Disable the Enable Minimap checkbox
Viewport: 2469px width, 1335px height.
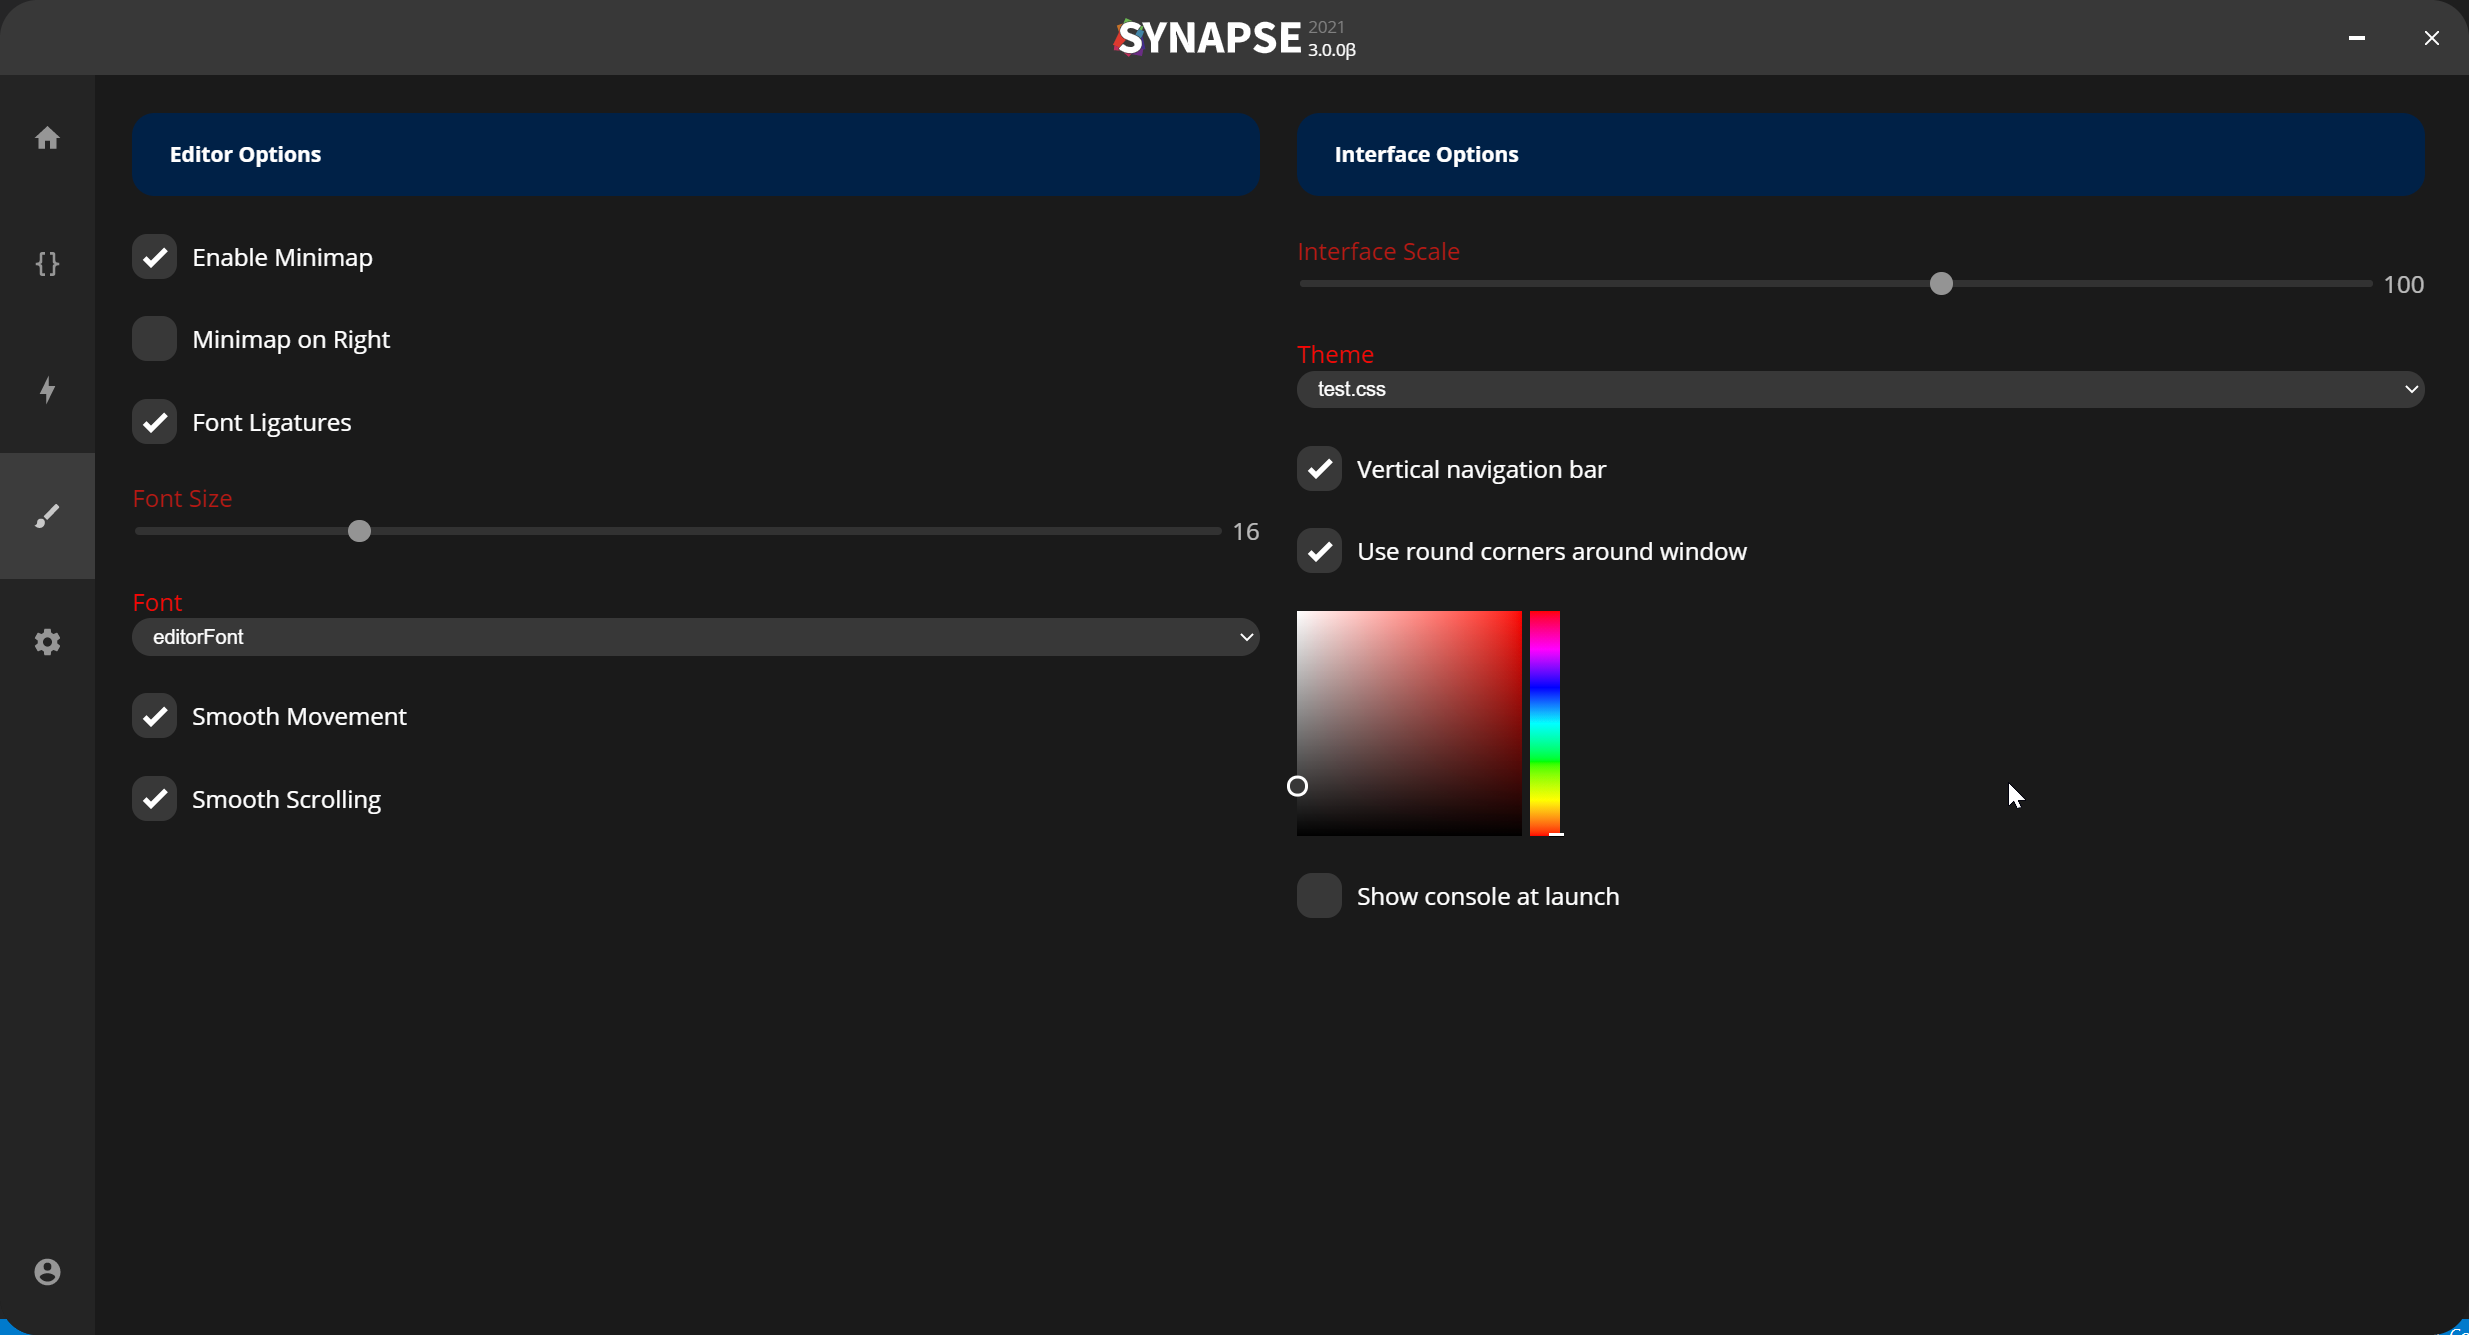coord(155,257)
